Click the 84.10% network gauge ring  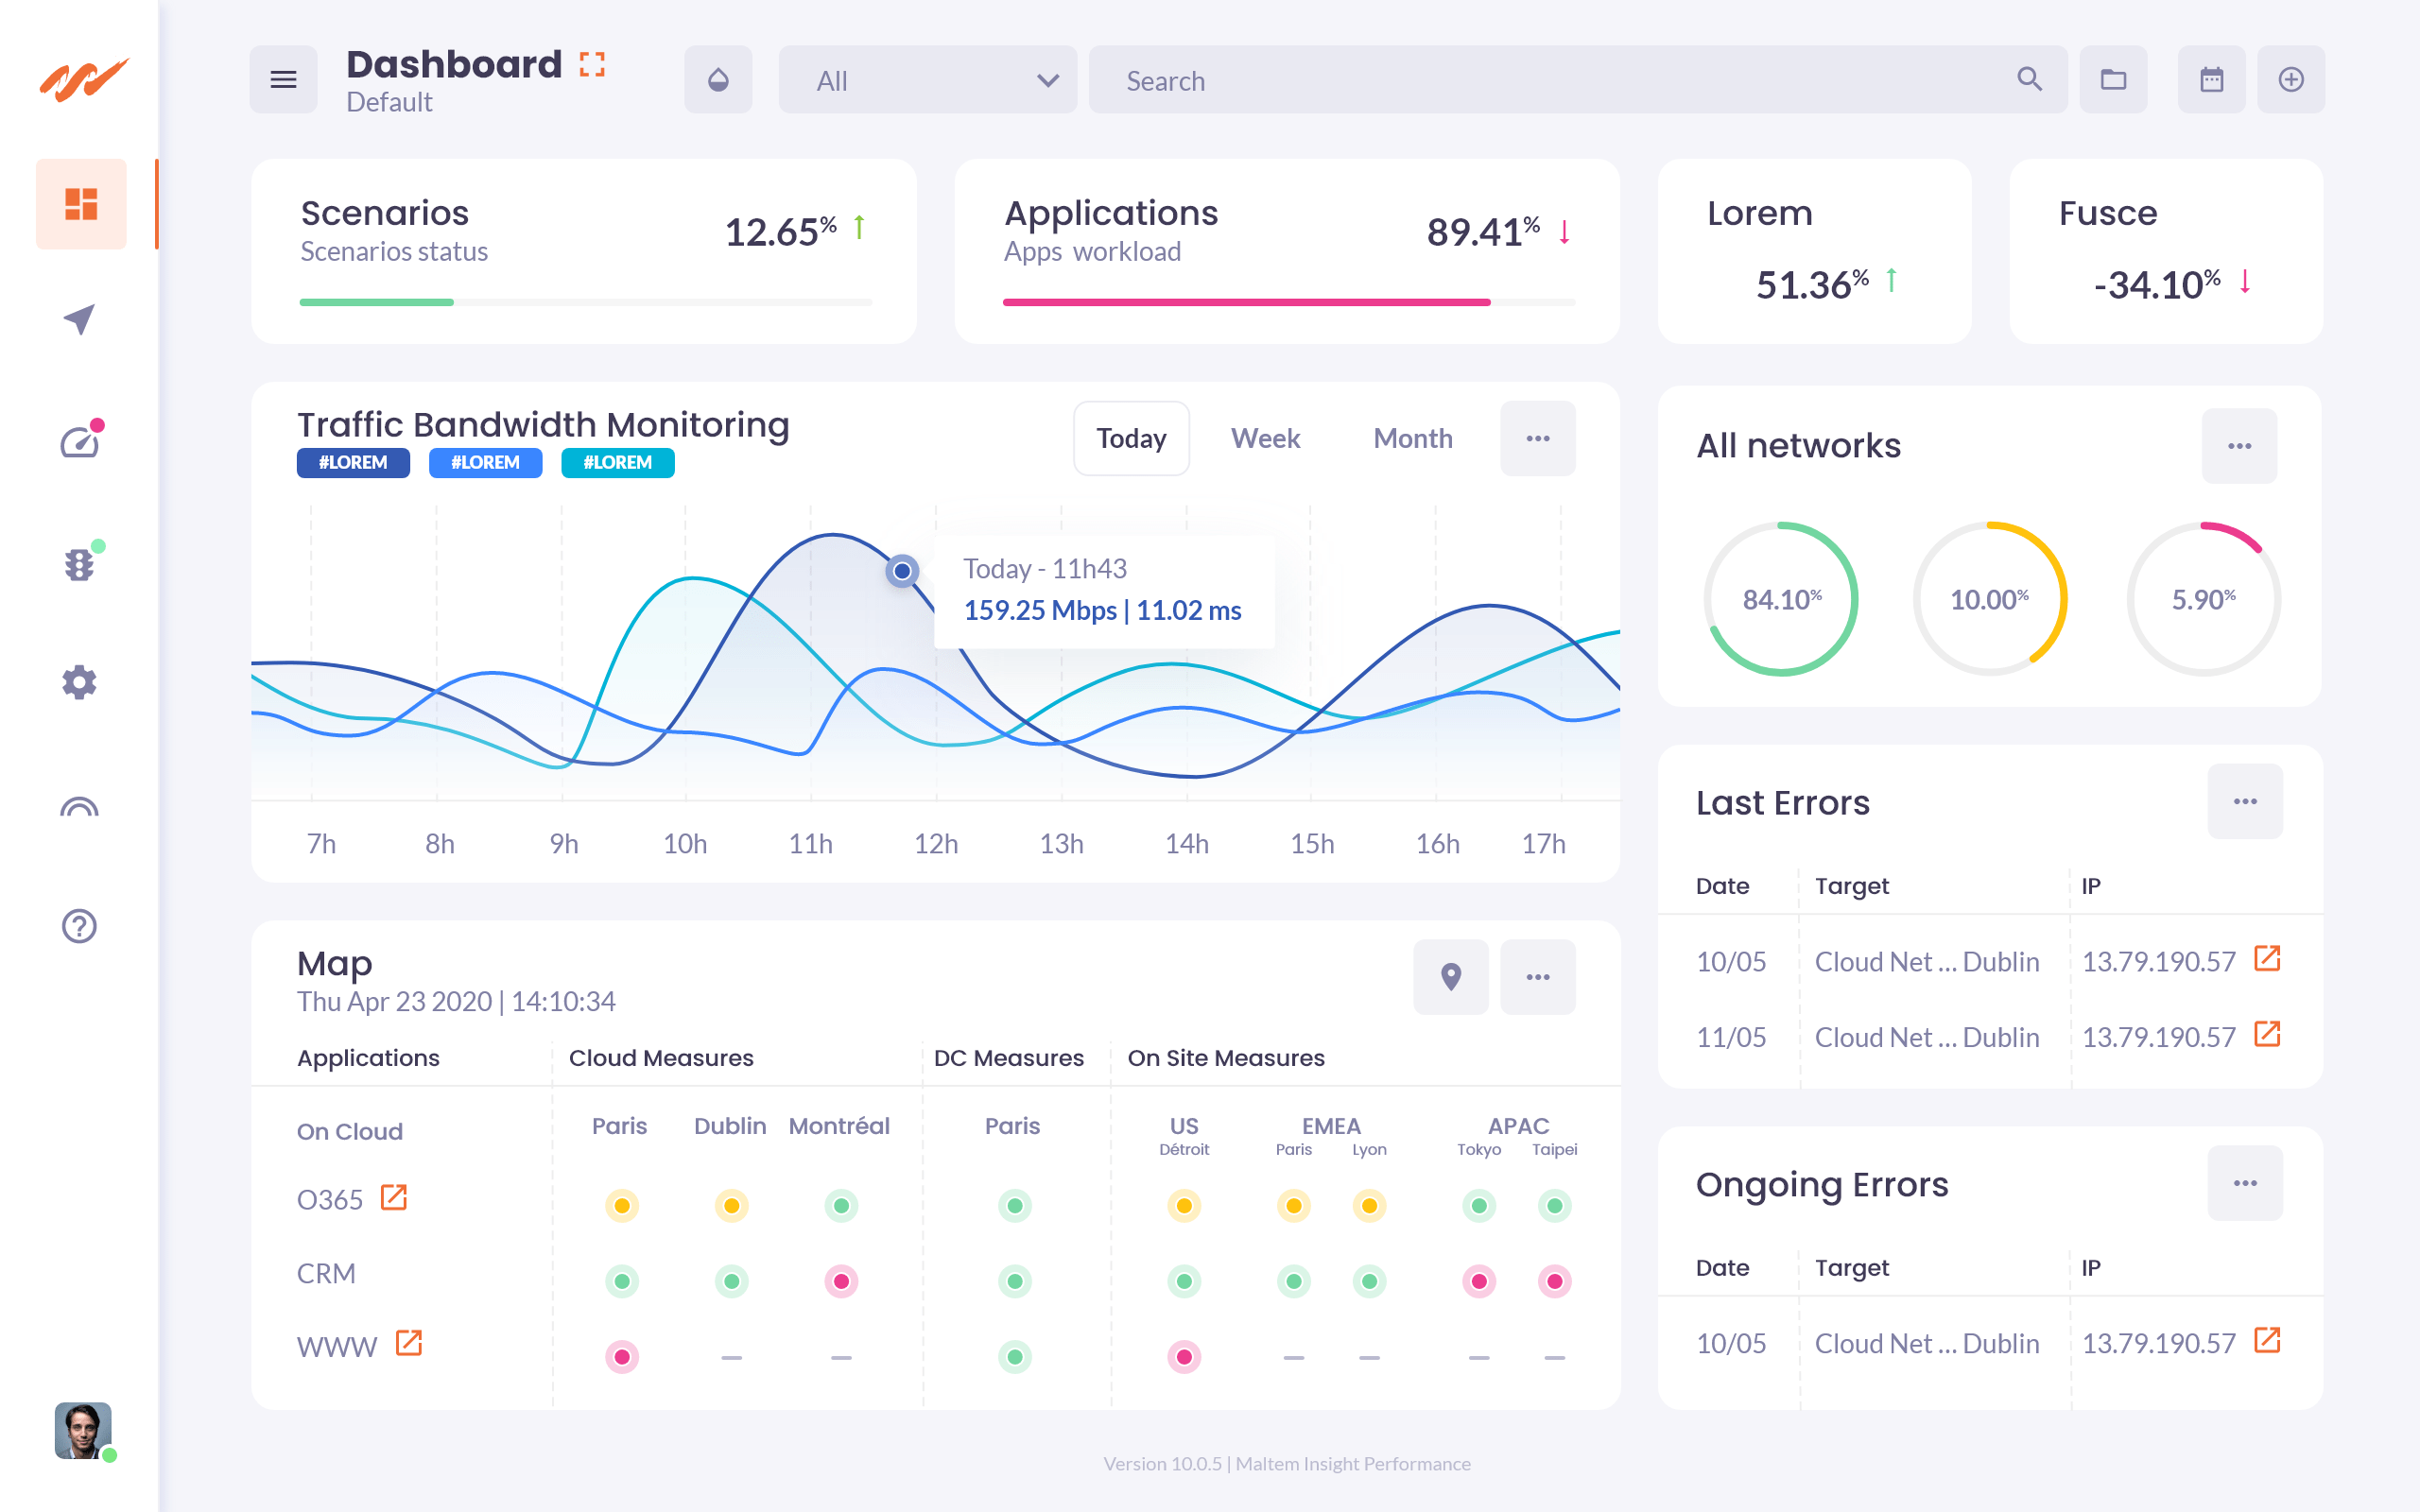coord(1781,599)
